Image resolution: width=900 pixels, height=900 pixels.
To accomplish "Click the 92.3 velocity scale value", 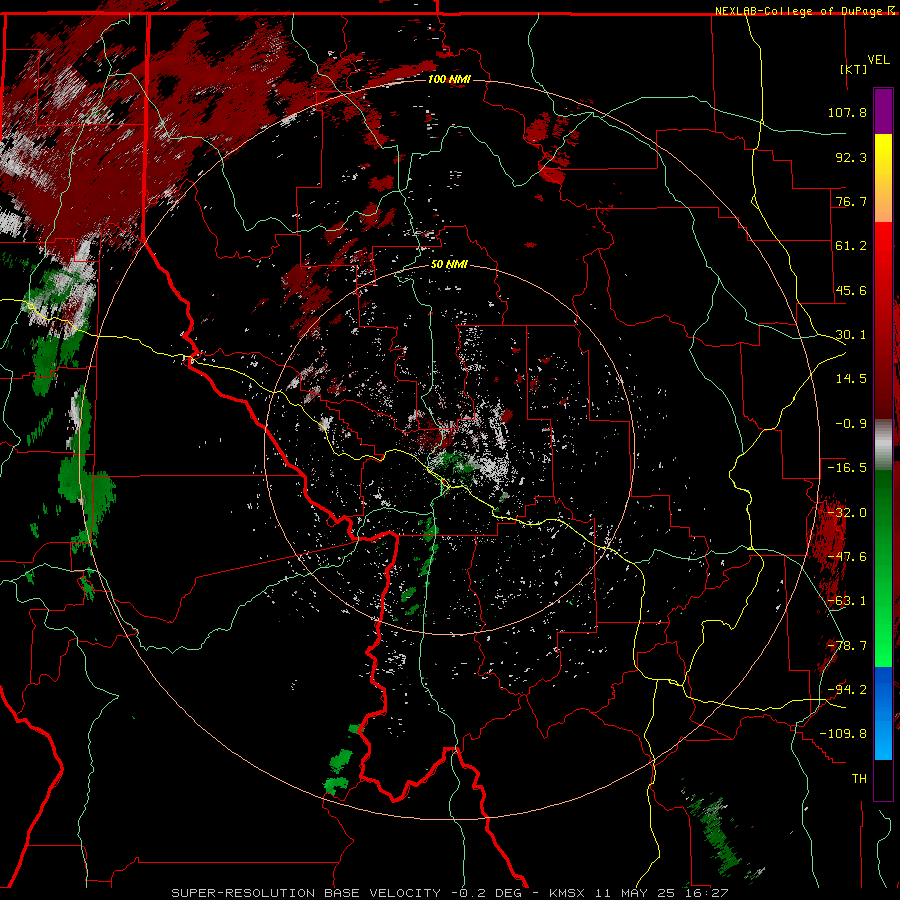I will click(x=851, y=157).
